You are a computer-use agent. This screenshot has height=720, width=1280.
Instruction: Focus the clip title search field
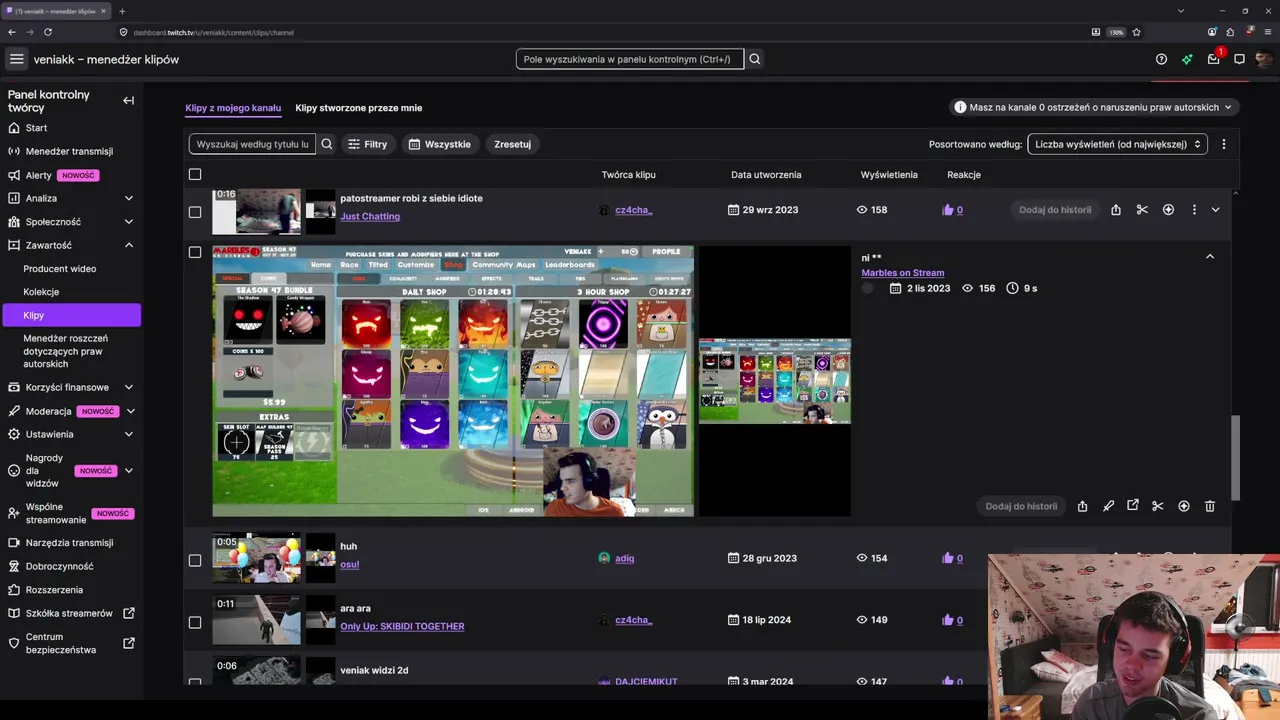[x=252, y=144]
